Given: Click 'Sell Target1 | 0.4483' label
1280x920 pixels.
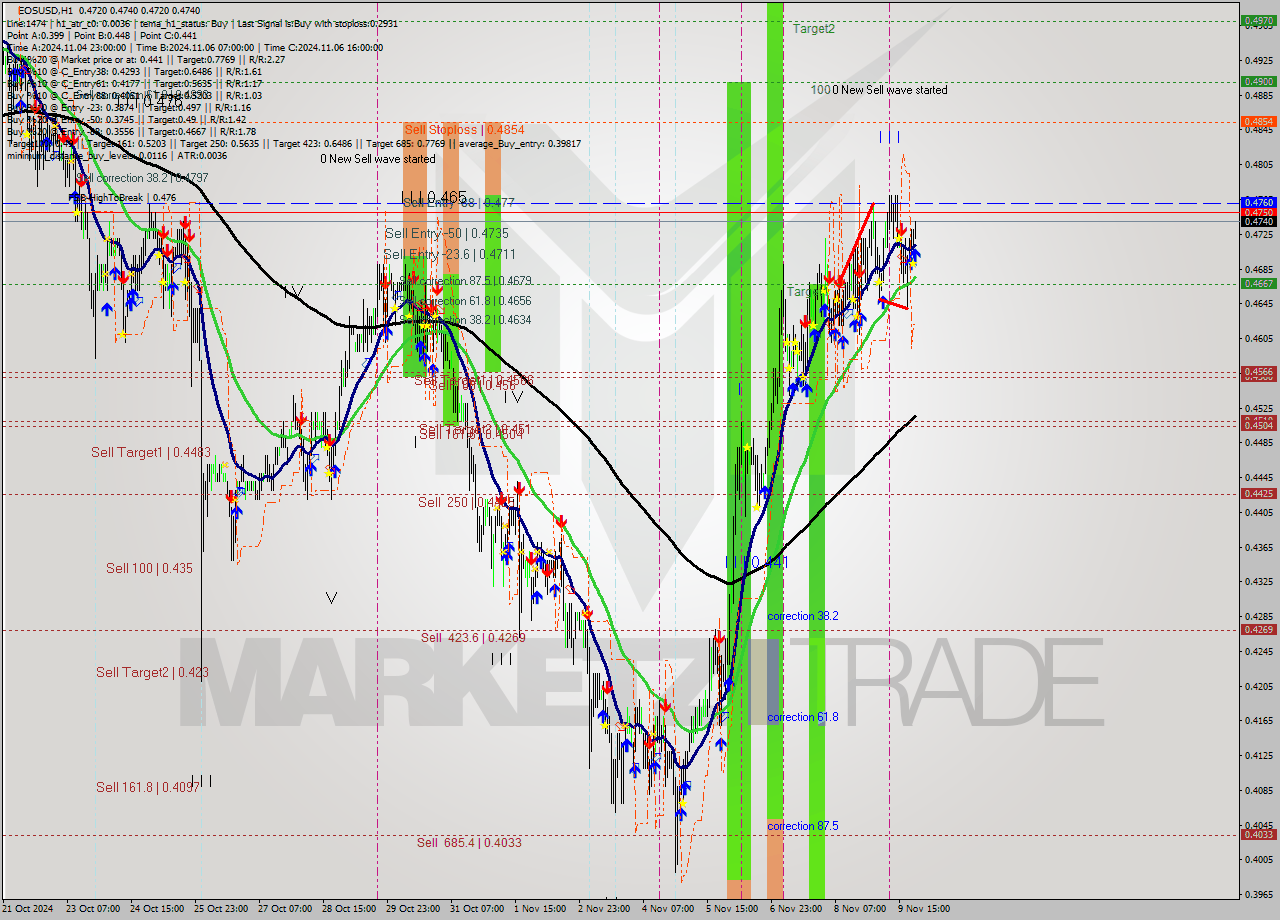Looking at the screenshot, I should pos(151,453).
